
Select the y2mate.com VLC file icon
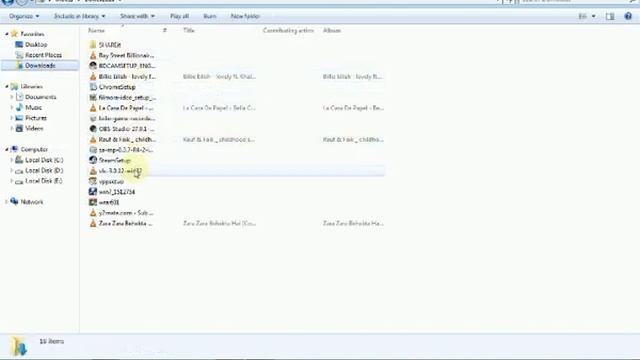(x=93, y=213)
